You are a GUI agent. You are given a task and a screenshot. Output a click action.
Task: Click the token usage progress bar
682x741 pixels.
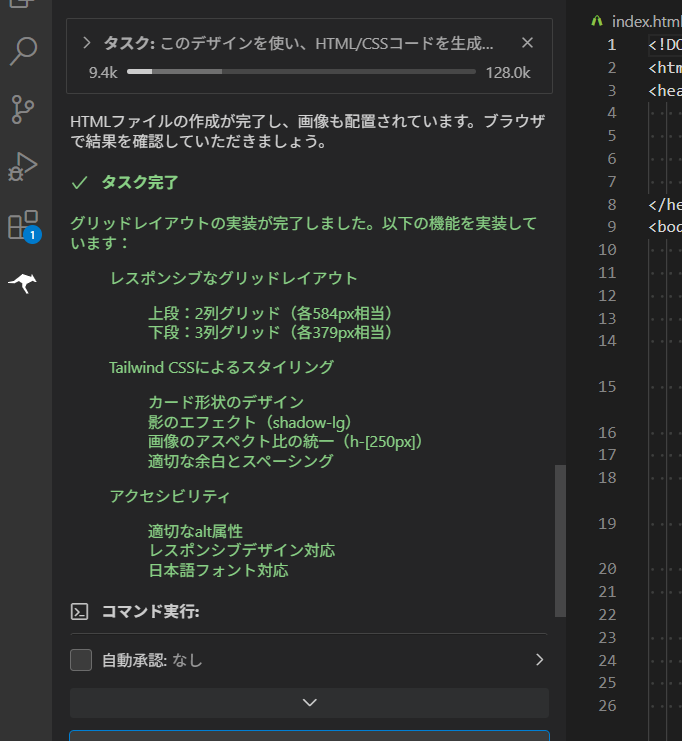pos(301,72)
